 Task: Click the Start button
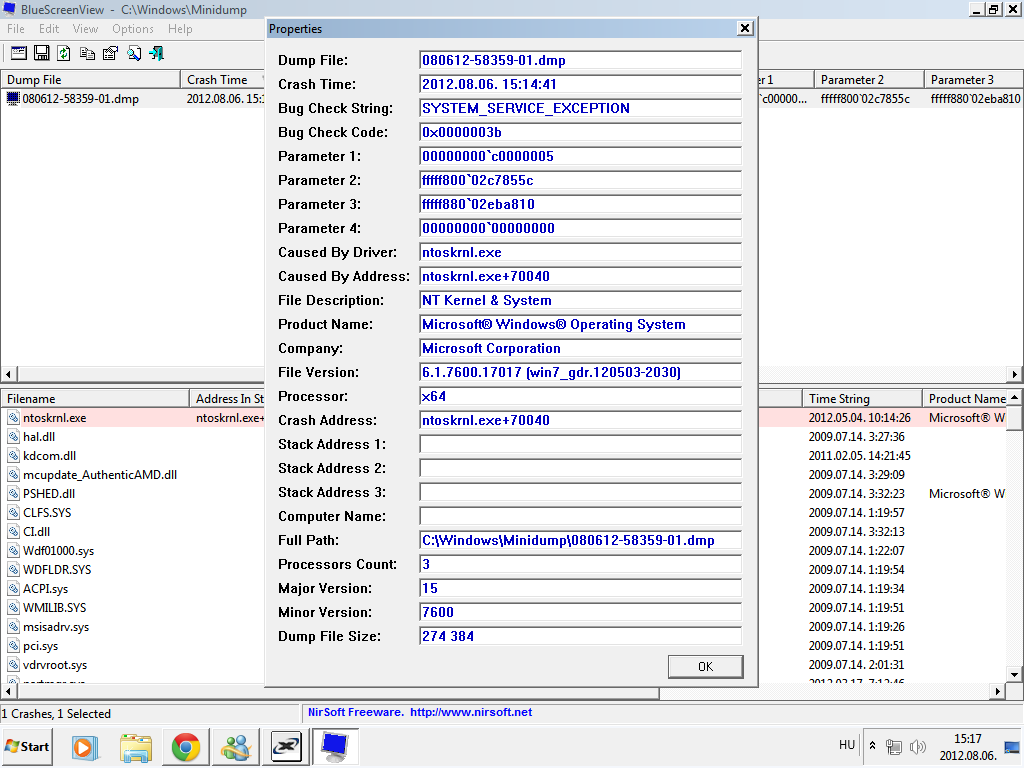point(27,746)
